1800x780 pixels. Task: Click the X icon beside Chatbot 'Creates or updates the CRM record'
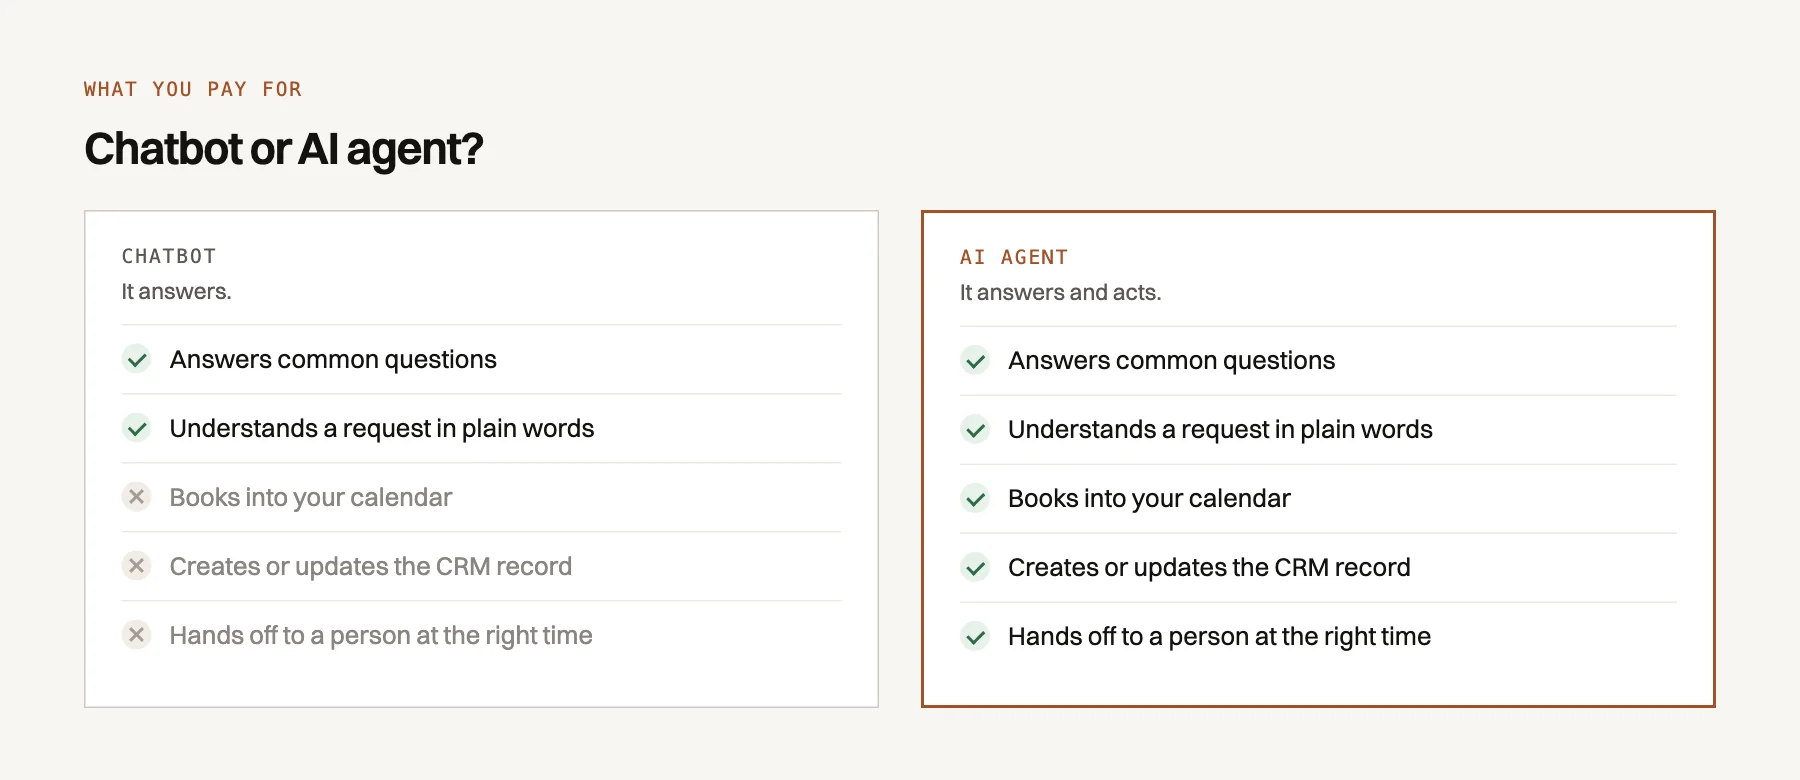click(x=137, y=566)
